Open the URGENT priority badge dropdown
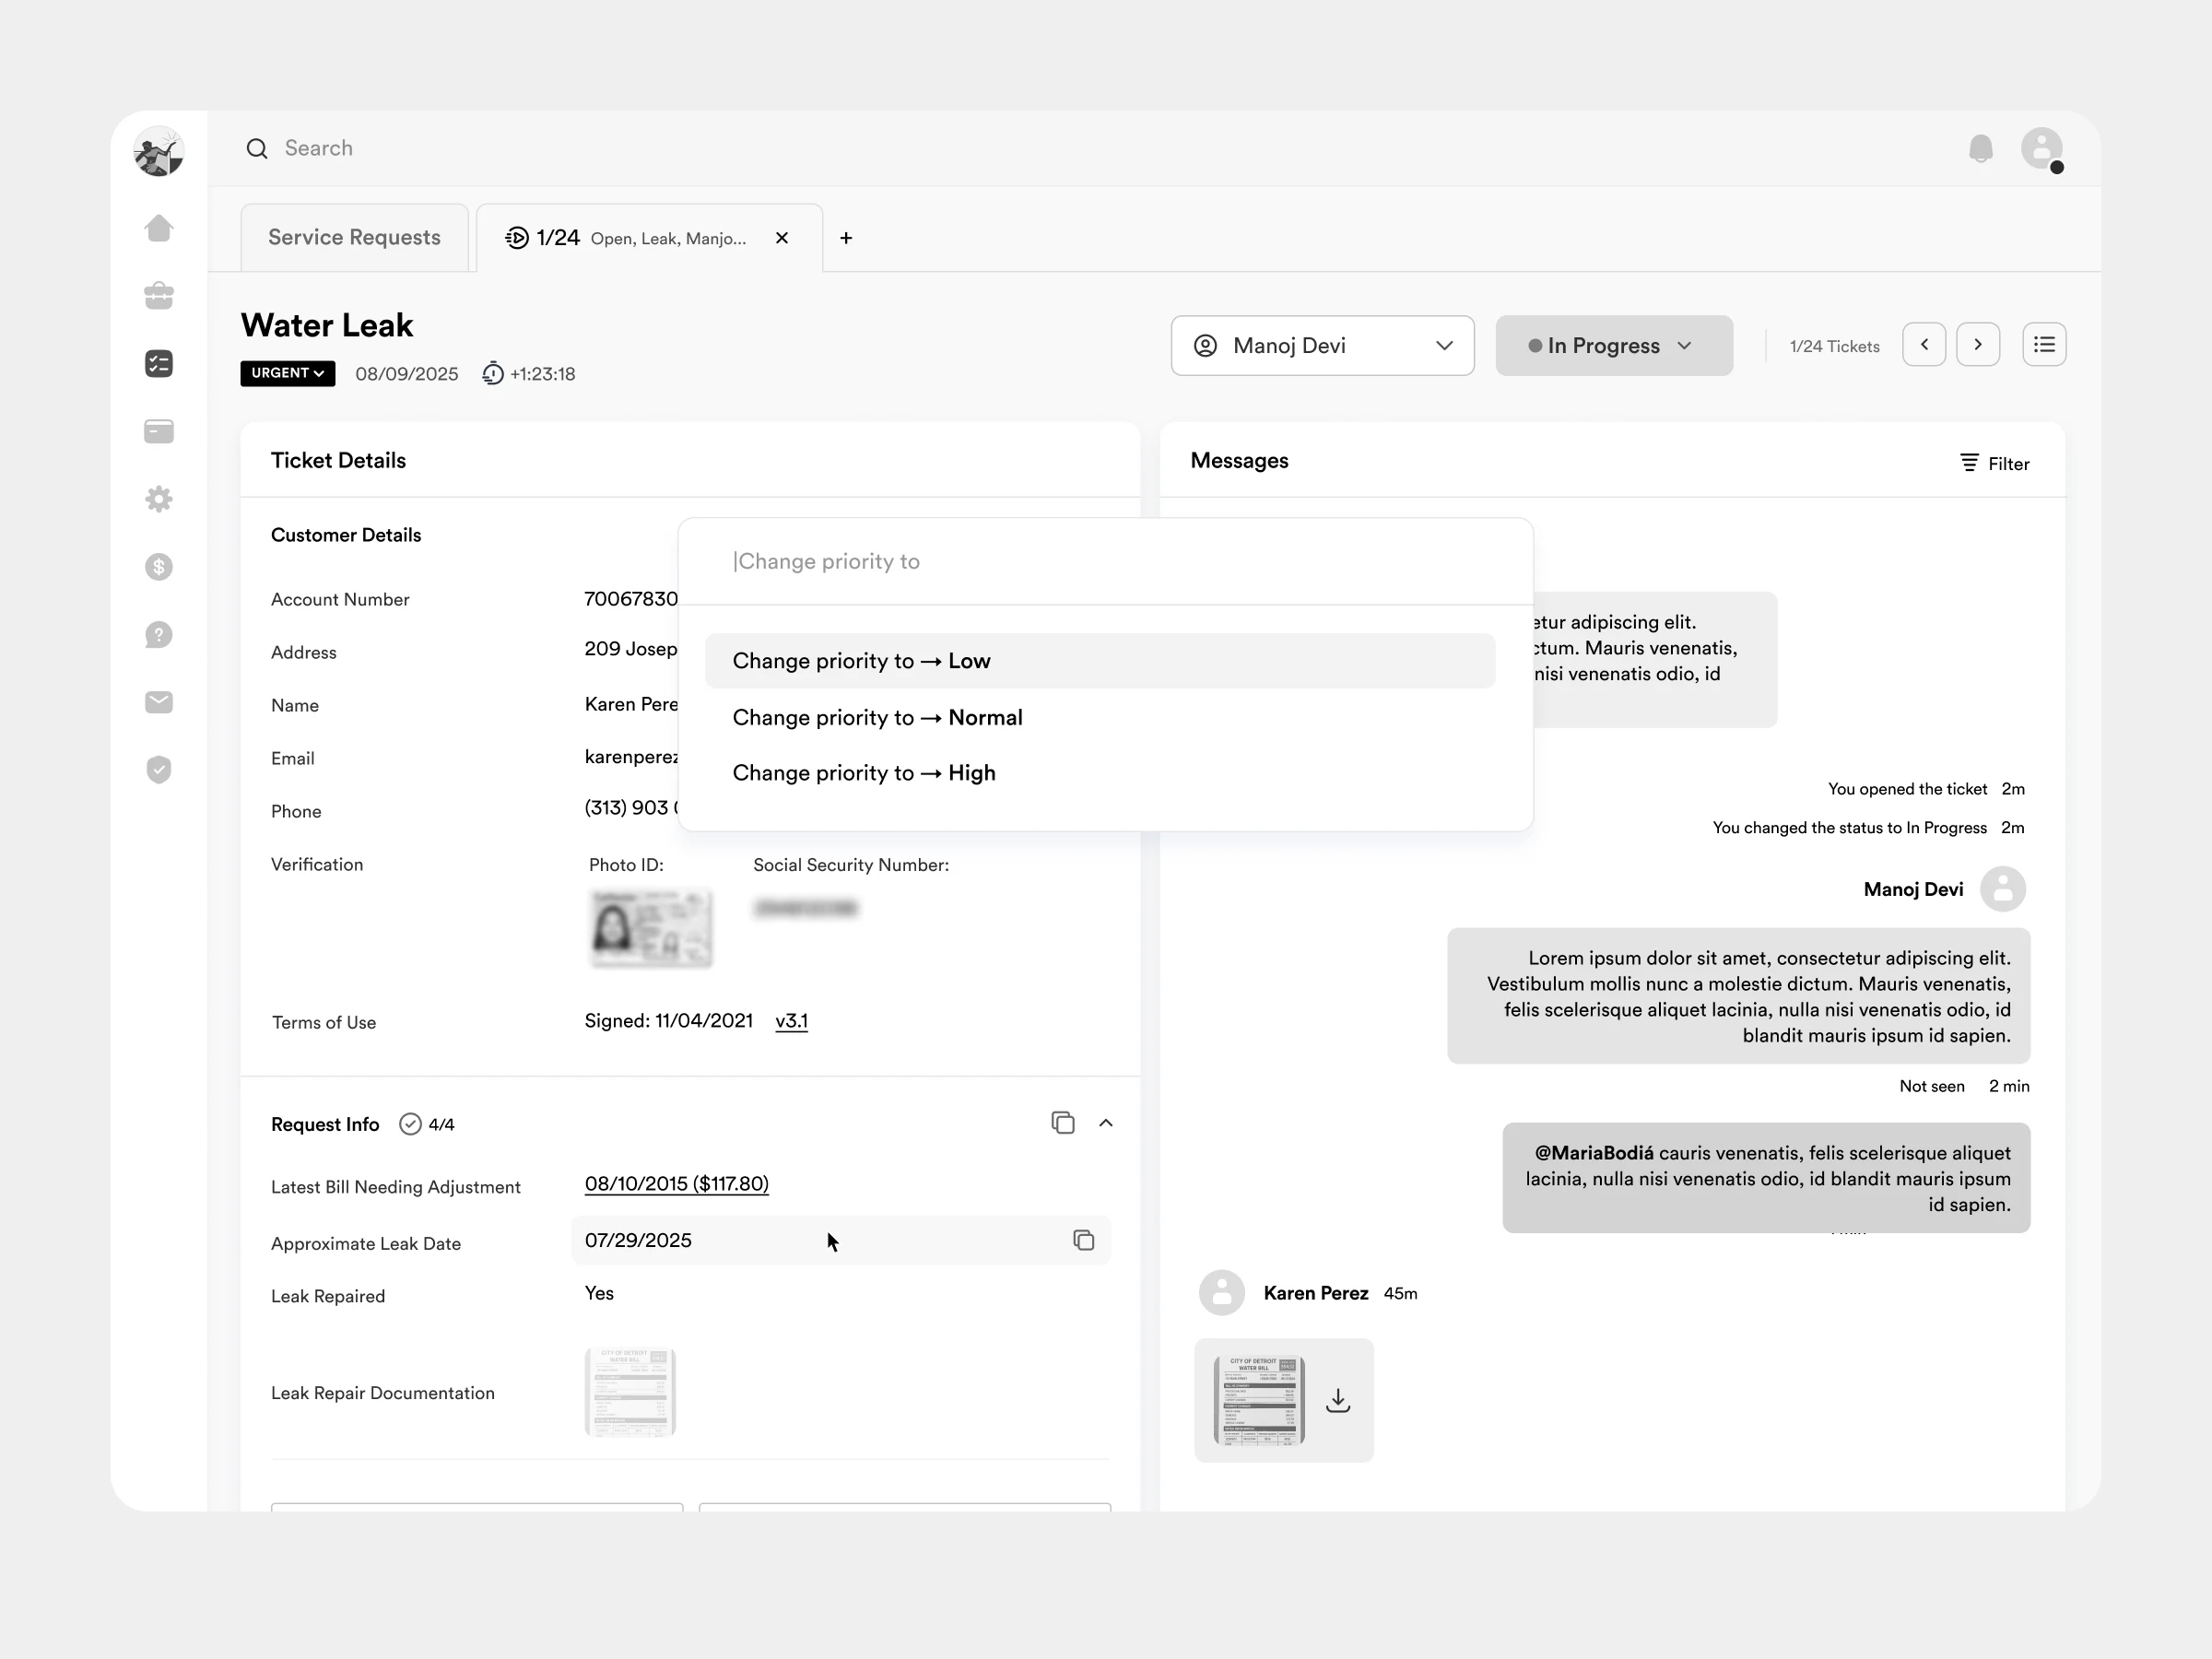The image size is (2212, 1659). pyautogui.click(x=288, y=373)
